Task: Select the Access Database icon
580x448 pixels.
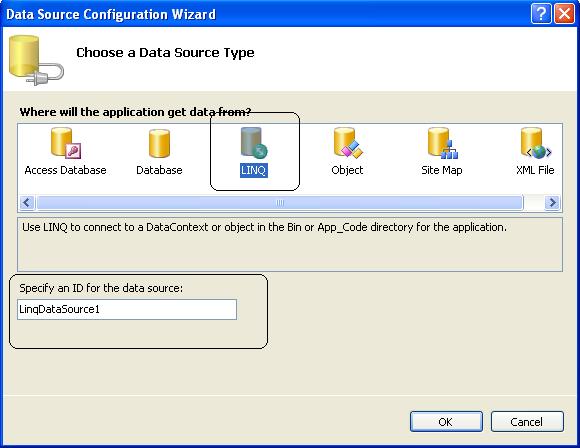Action: tap(66, 143)
